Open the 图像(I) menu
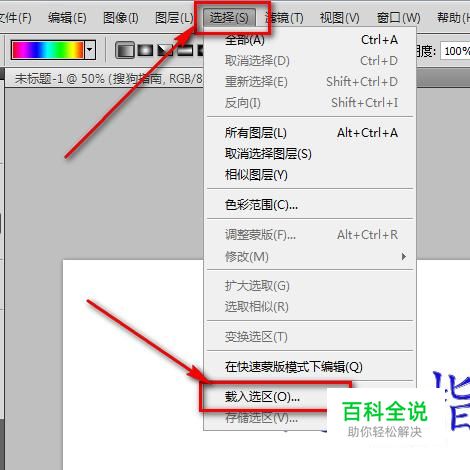This screenshot has height=470, width=470. 121,18
